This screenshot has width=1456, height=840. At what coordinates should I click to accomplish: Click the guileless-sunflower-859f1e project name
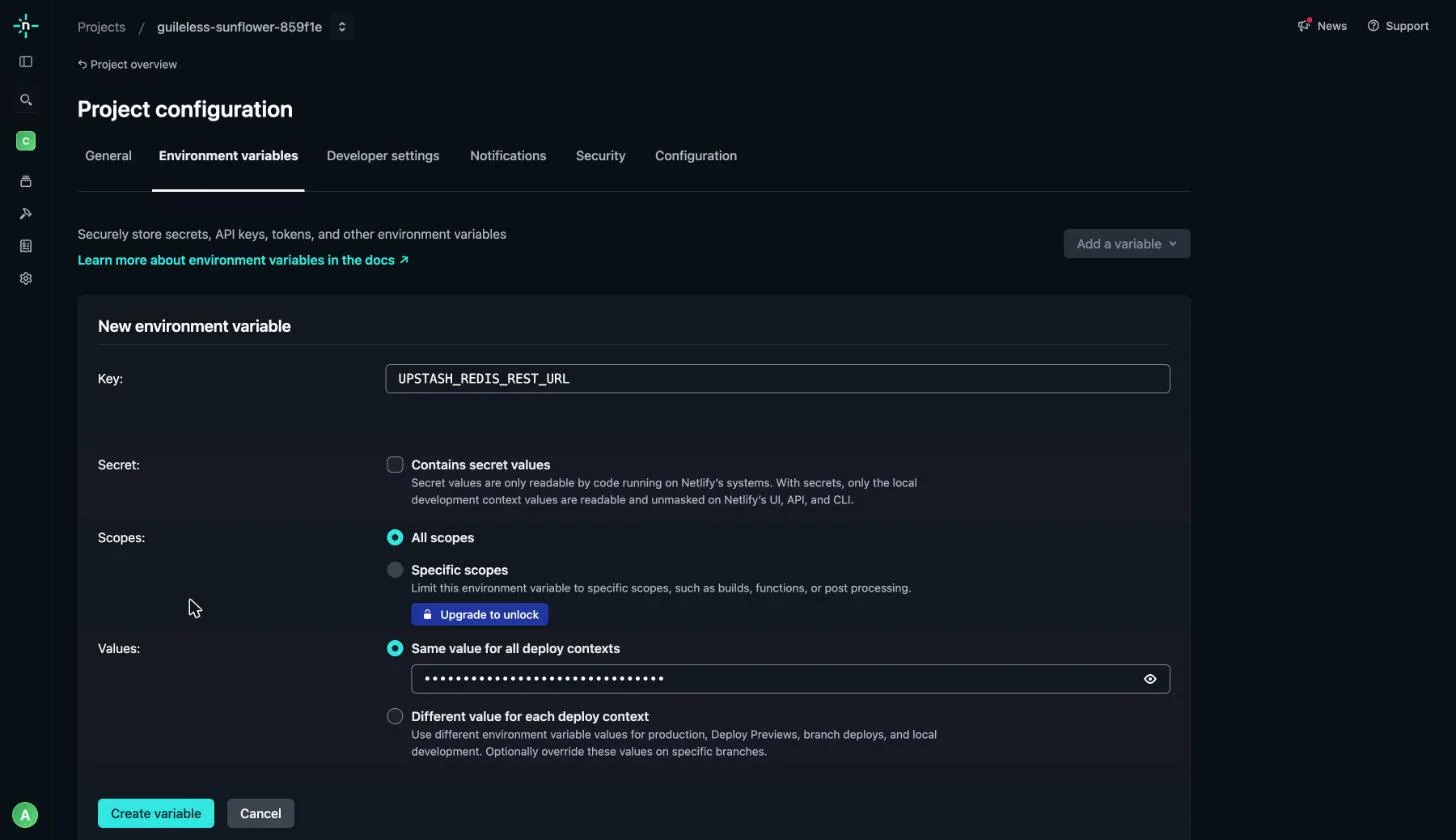click(239, 27)
